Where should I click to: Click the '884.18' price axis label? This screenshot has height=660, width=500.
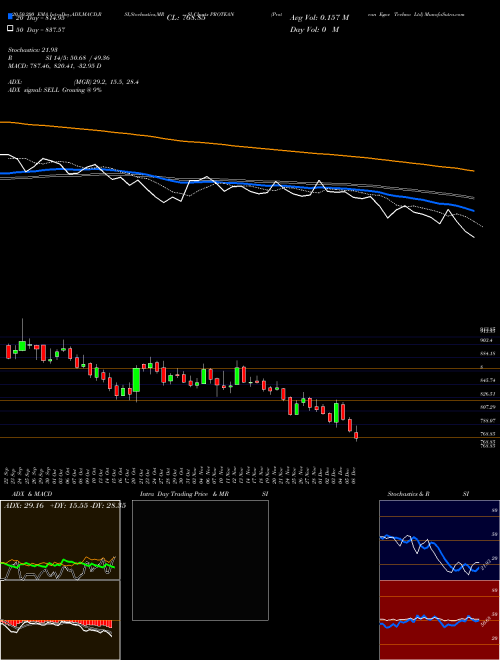coord(487,354)
